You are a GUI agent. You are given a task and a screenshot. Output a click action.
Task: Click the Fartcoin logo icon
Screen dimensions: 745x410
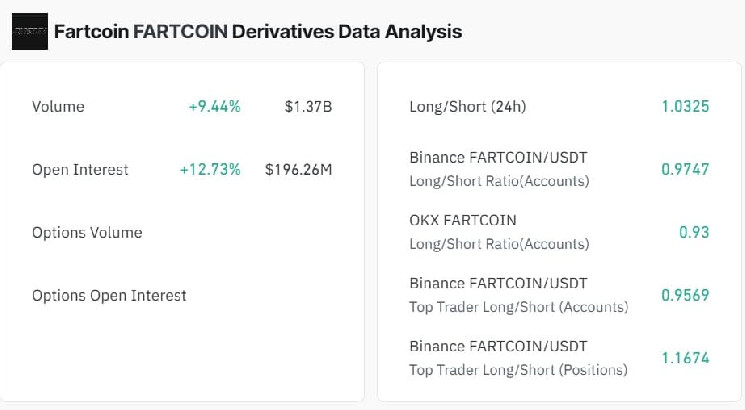point(29,32)
